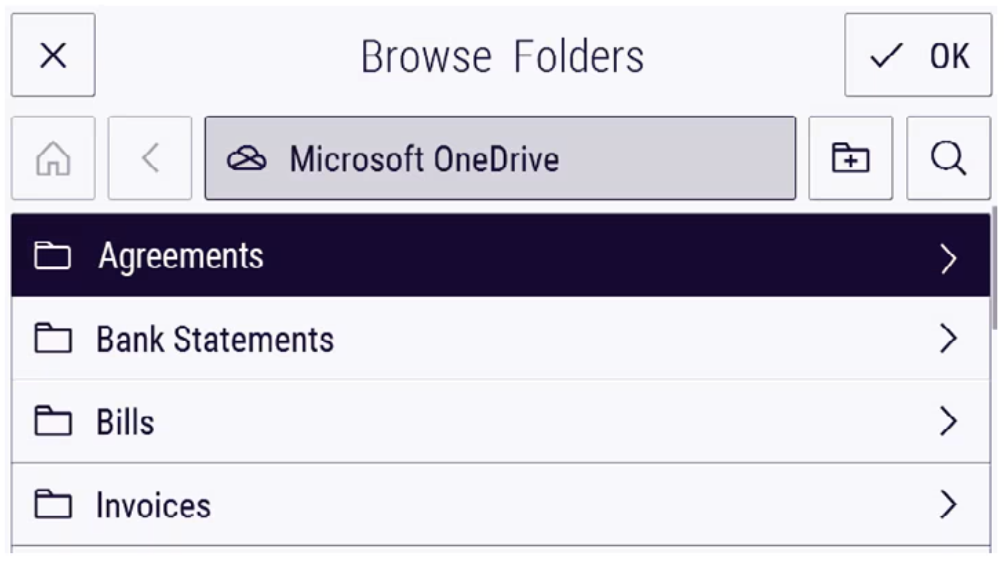1004x568 pixels.
Task: Click the Agreements folder icon
Action: [53, 256]
